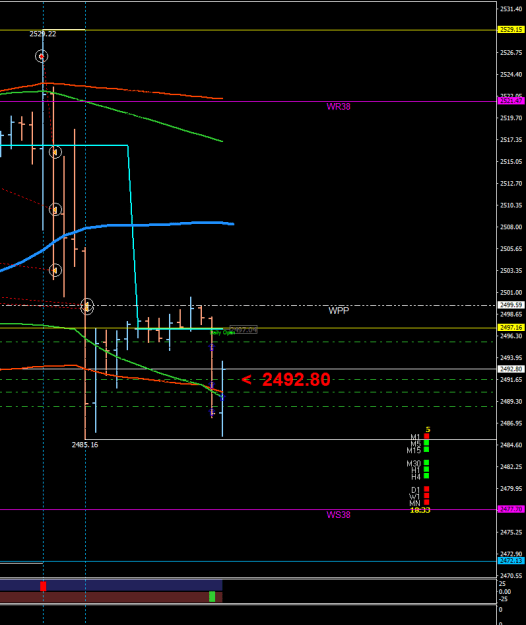Select the WPP pivot label

tap(339, 311)
